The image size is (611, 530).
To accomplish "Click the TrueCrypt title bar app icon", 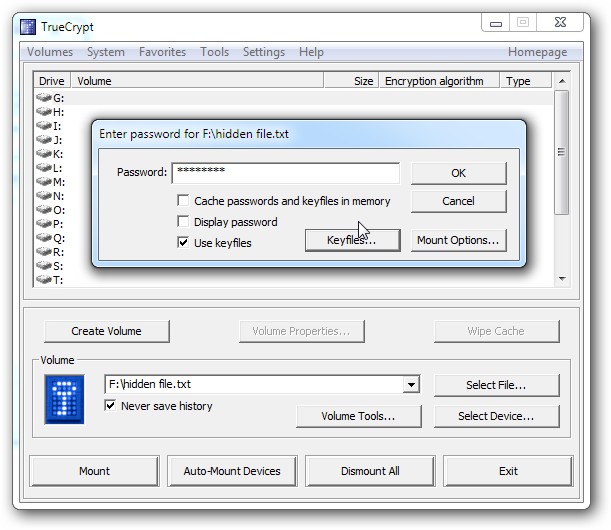I will [28, 27].
